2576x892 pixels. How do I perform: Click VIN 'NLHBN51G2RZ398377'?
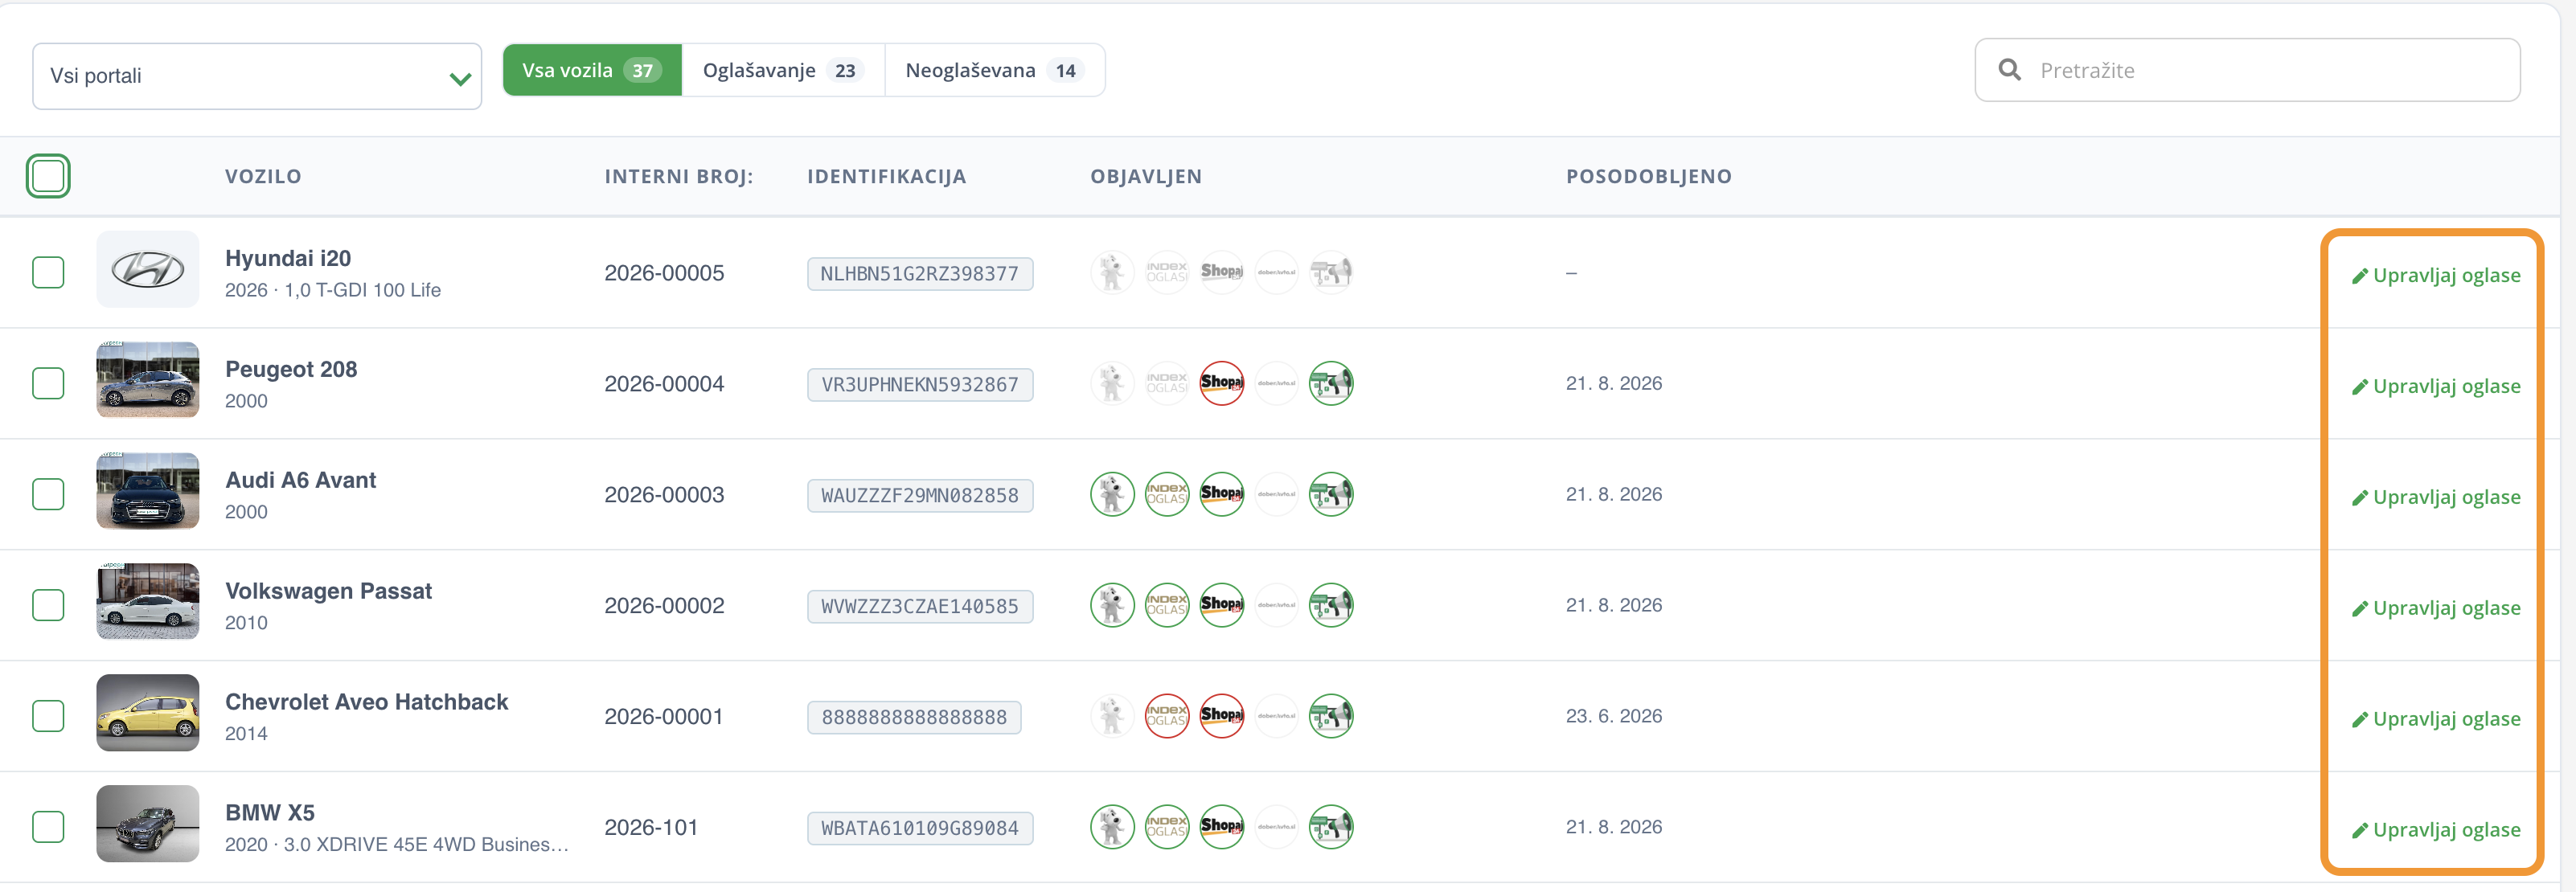click(x=920, y=274)
